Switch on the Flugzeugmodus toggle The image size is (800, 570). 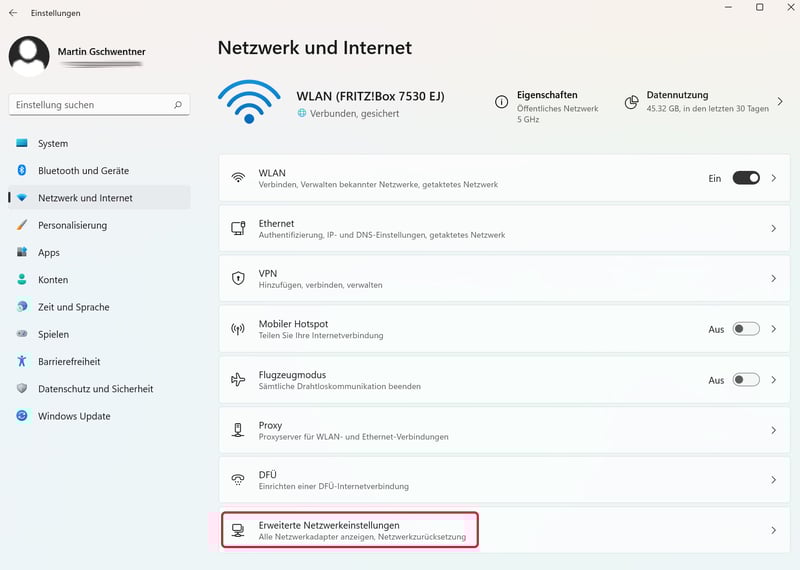746,380
